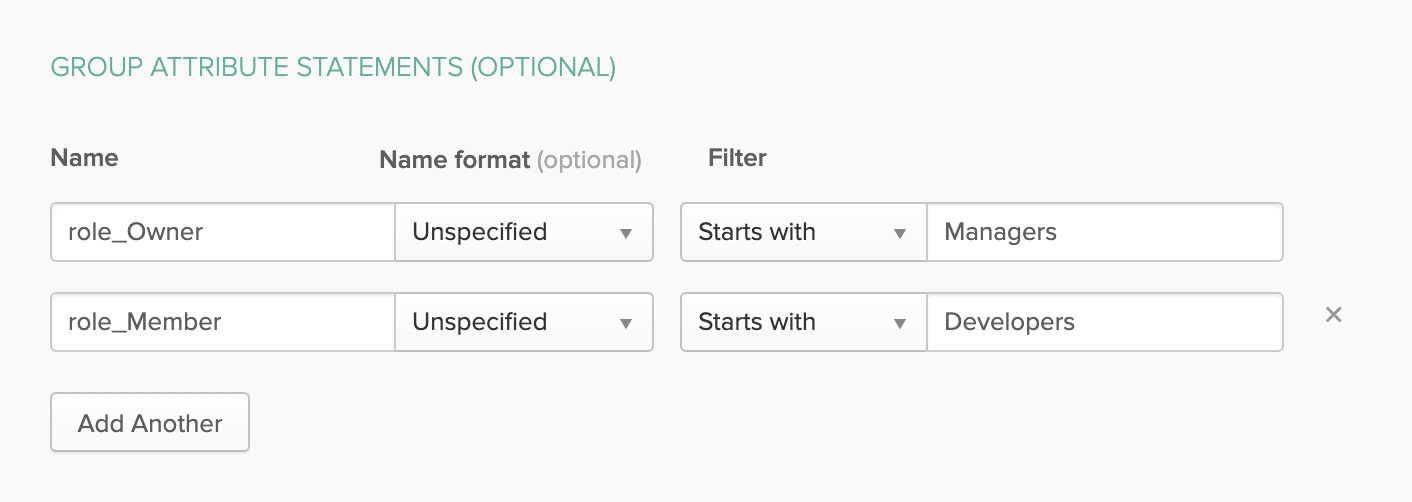Click the Filter column label
The height and width of the screenshot is (502, 1412).
coord(737,158)
